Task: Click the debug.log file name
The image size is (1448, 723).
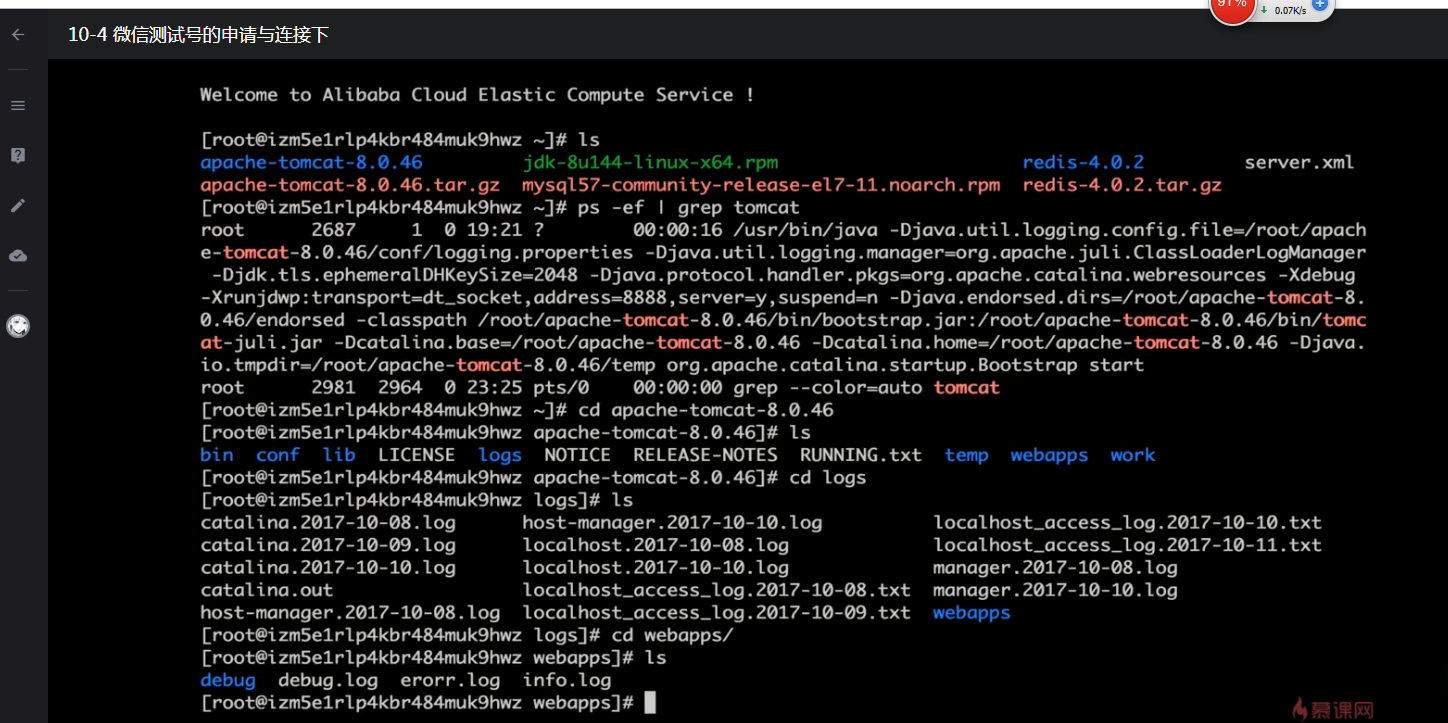Action: coord(328,681)
